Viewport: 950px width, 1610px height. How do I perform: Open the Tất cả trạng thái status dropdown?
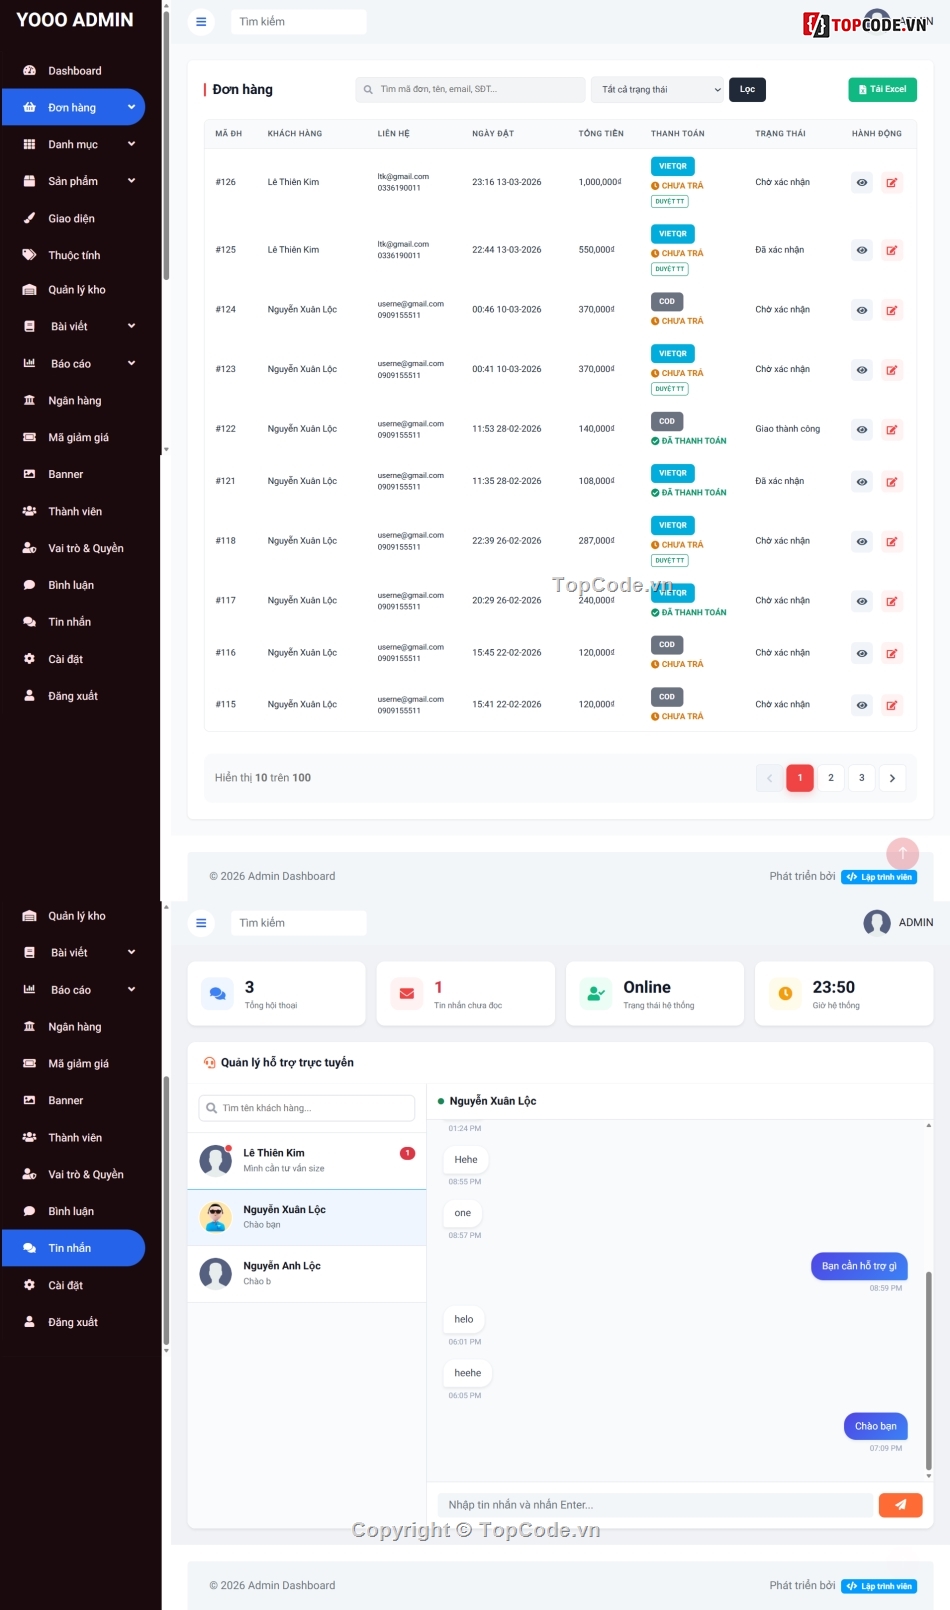tap(657, 90)
